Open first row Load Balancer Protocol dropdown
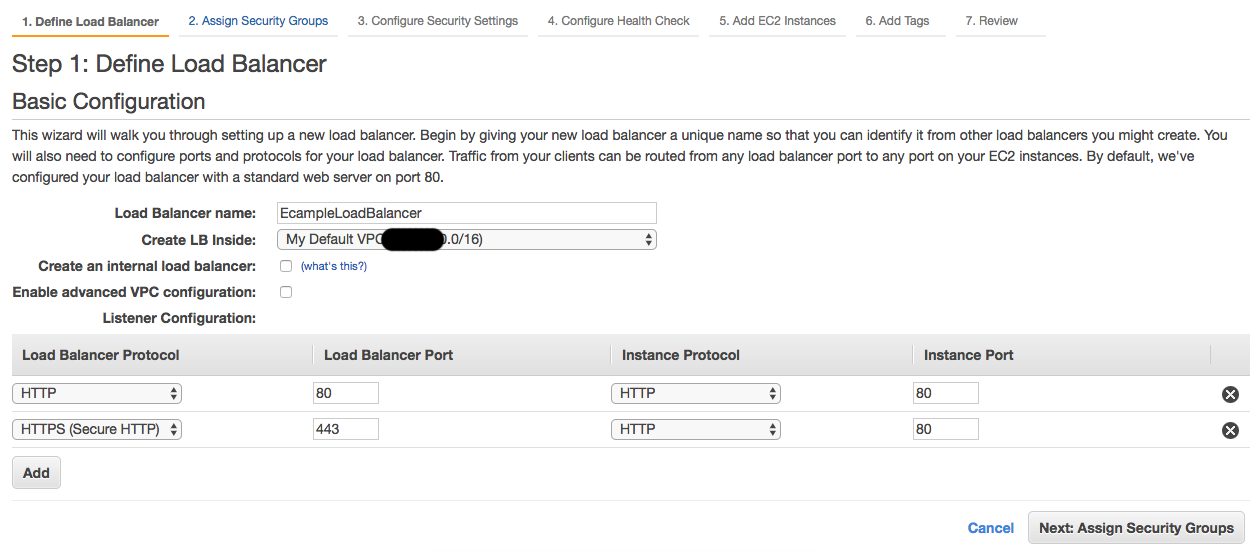This screenshot has width=1258, height=552. (97, 393)
